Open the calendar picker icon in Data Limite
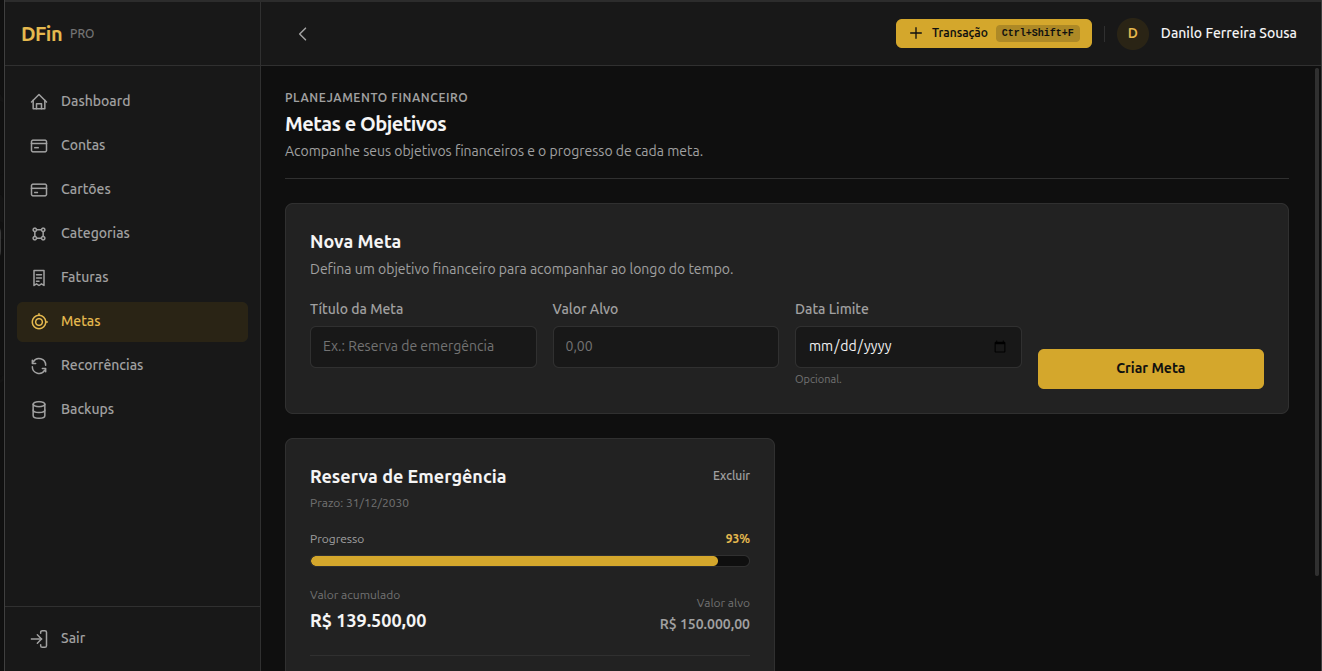Screen dimensions: 1322x671 coord(1000,347)
